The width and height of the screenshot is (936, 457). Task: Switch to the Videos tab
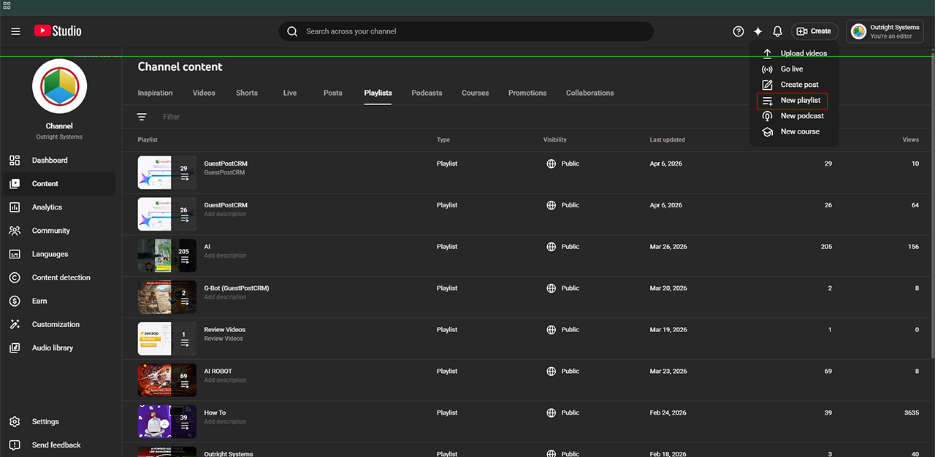tap(204, 93)
